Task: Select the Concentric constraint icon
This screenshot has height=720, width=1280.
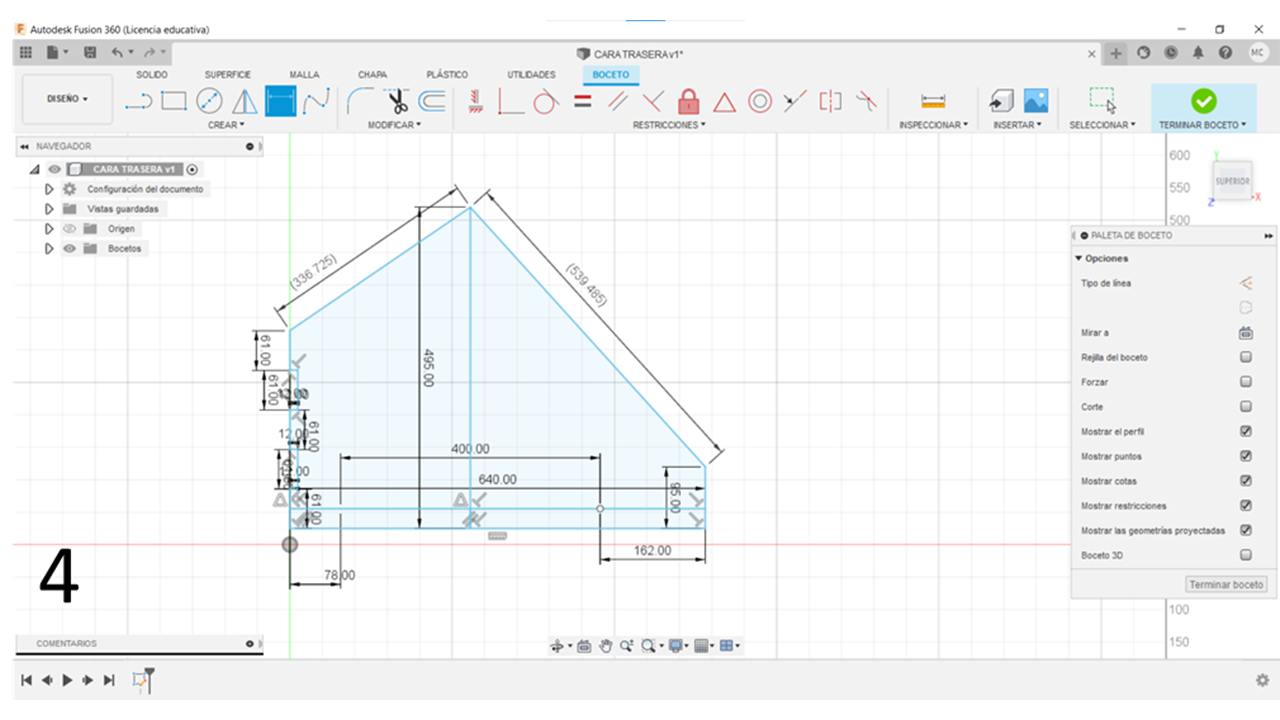Action: [759, 101]
